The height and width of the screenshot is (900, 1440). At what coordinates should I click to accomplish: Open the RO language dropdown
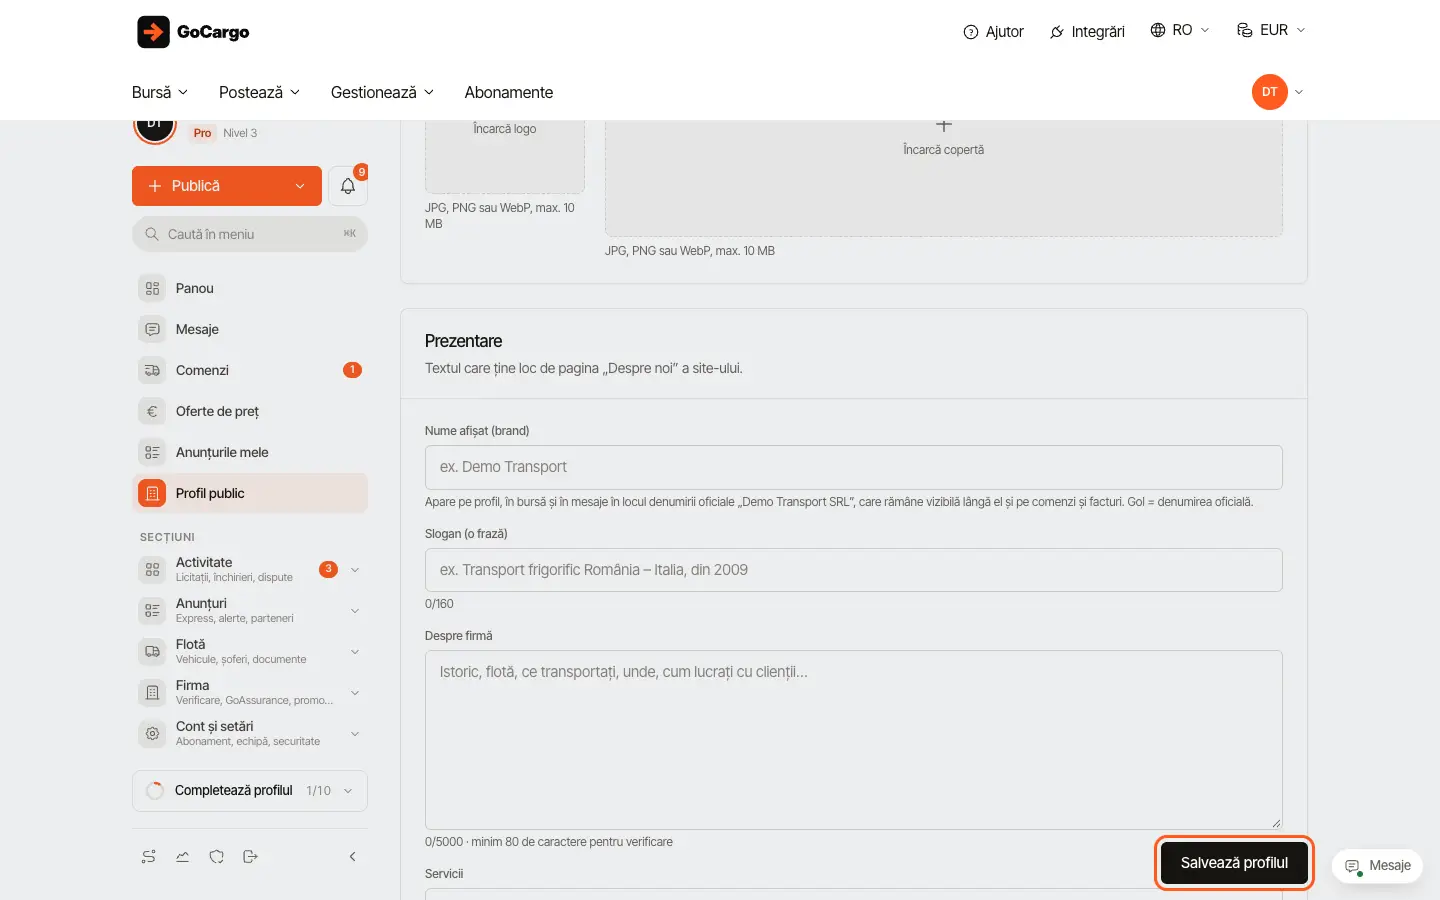(1180, 30)
